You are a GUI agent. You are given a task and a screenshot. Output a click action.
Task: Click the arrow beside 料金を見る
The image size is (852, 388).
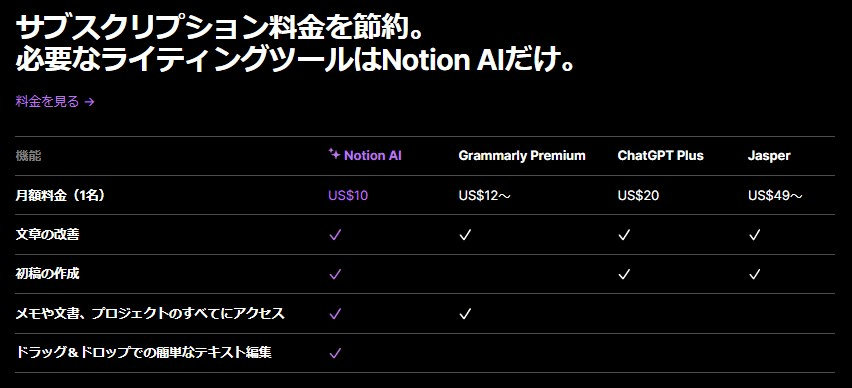point(90,102)
